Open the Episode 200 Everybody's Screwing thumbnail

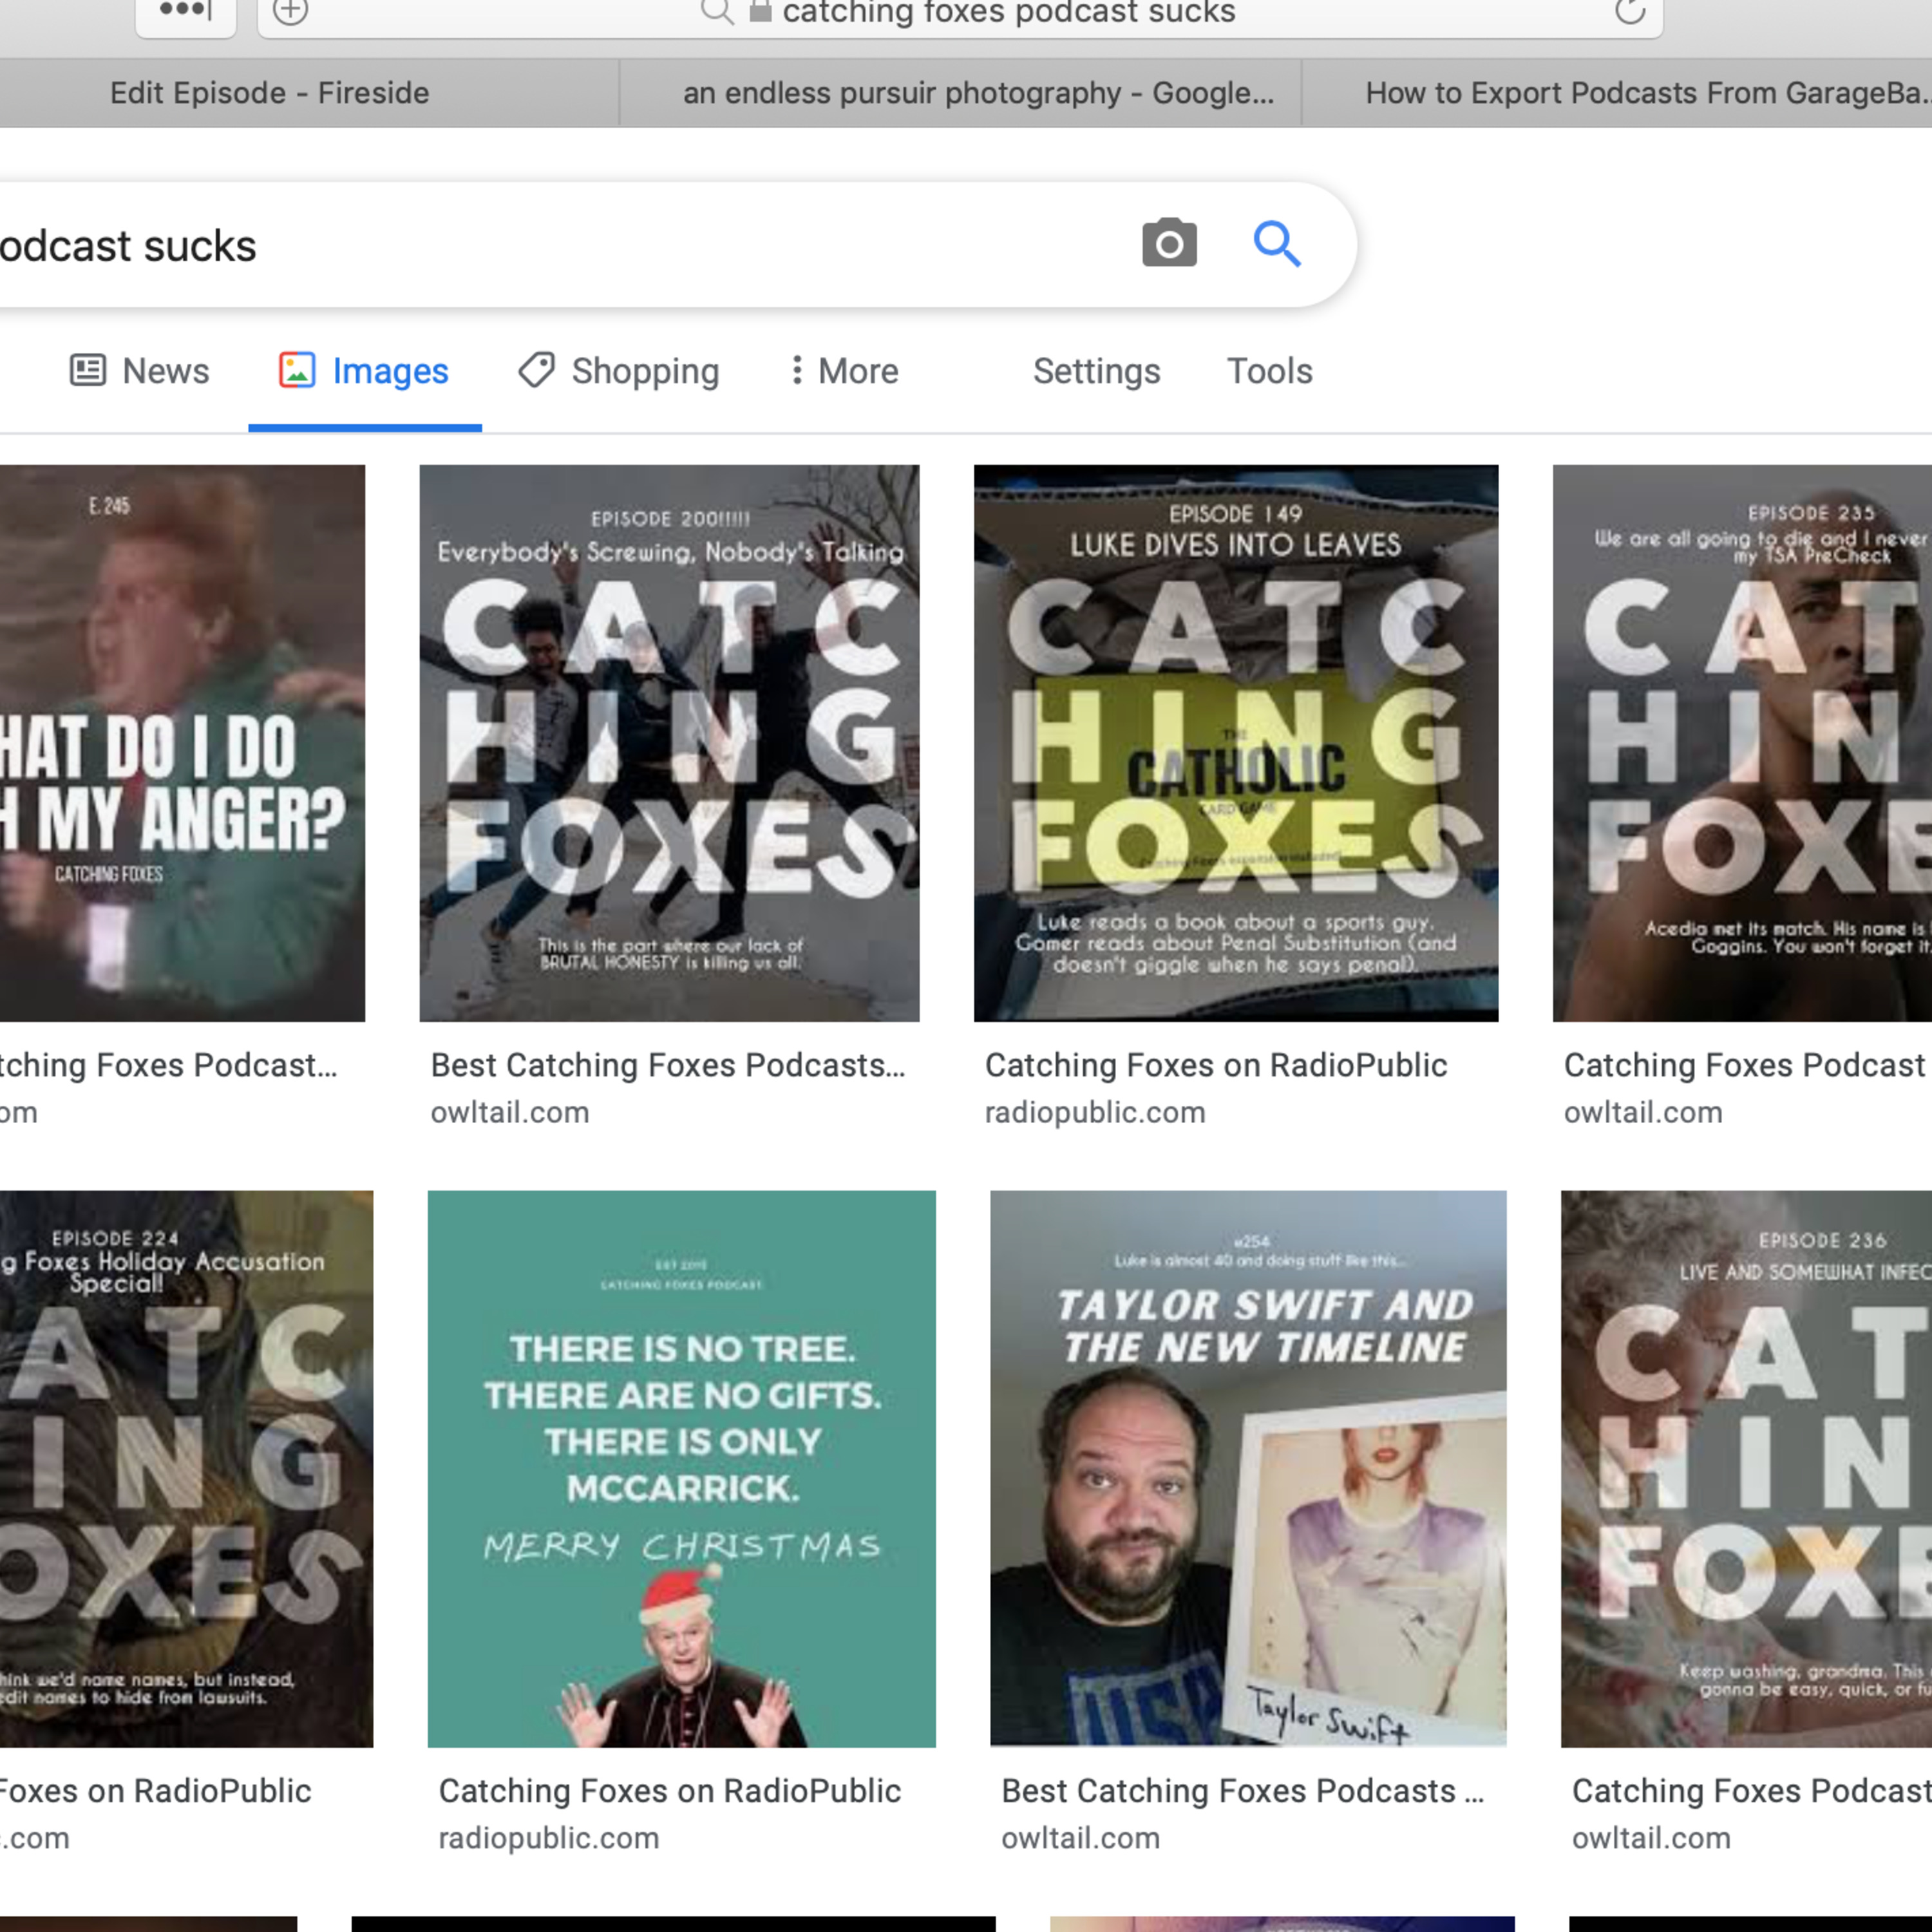(x=669, y=743)
